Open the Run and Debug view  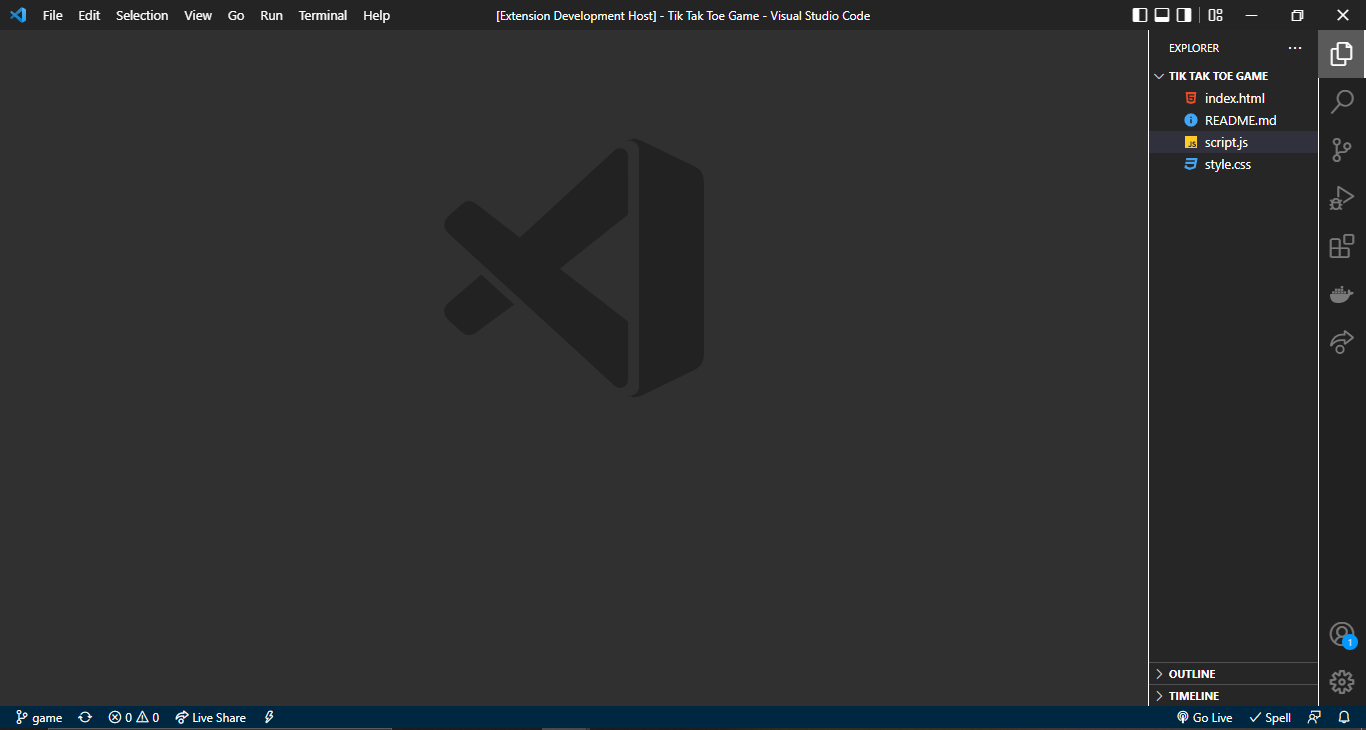pos(1342,198)
